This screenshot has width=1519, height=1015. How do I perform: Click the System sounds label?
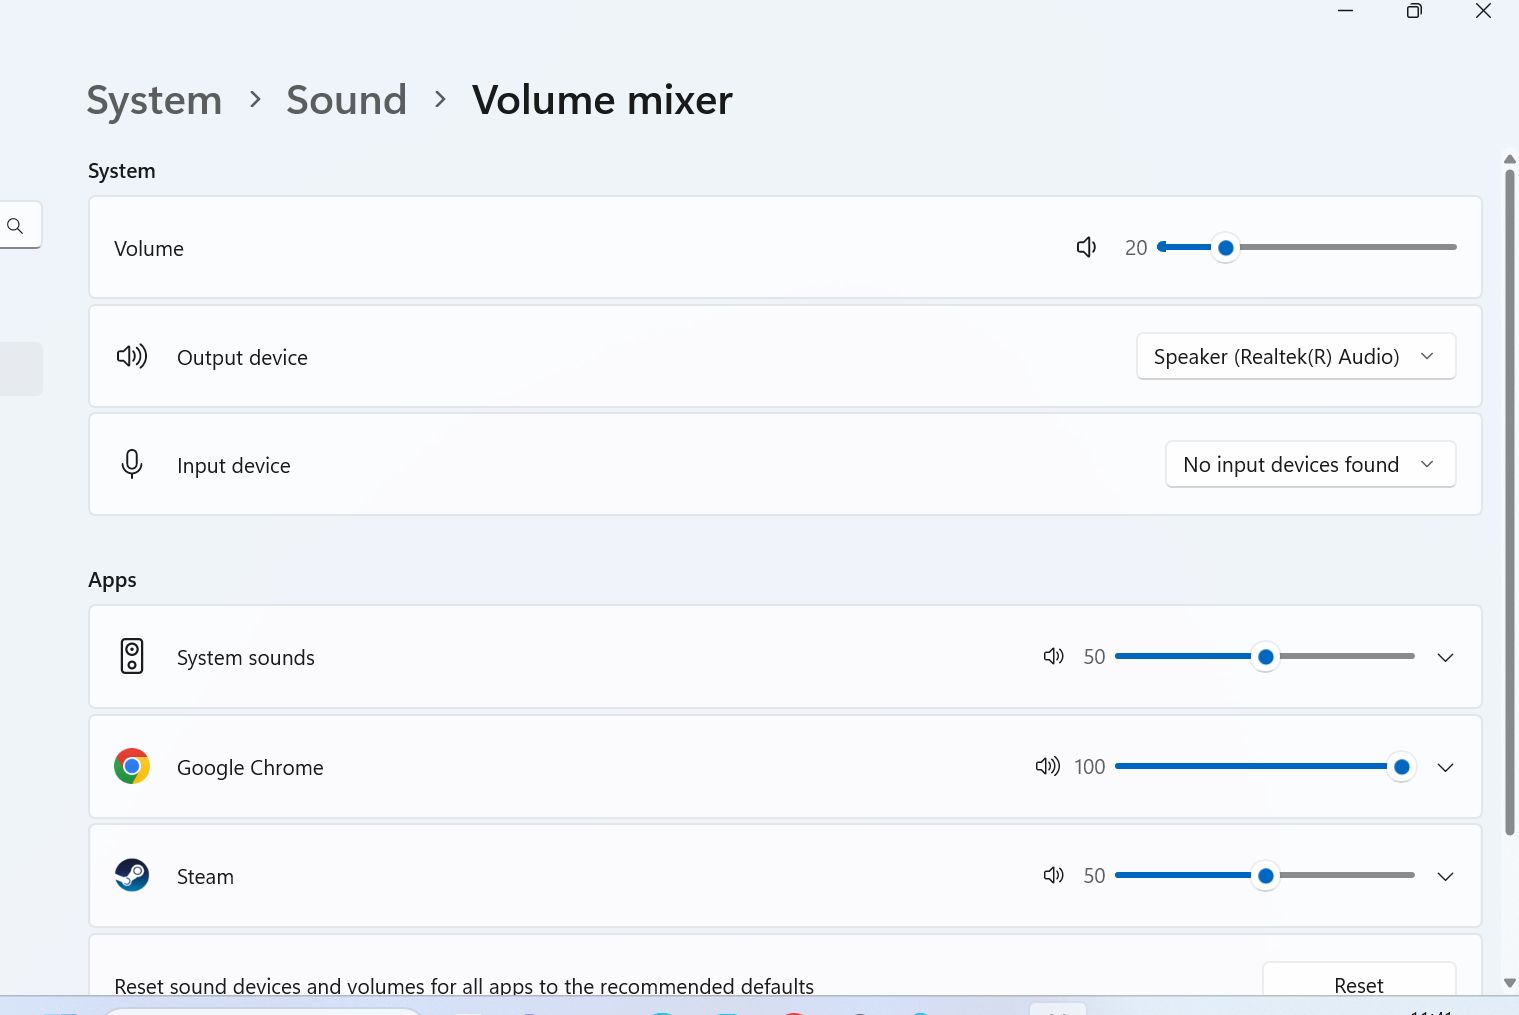[246, 658]
